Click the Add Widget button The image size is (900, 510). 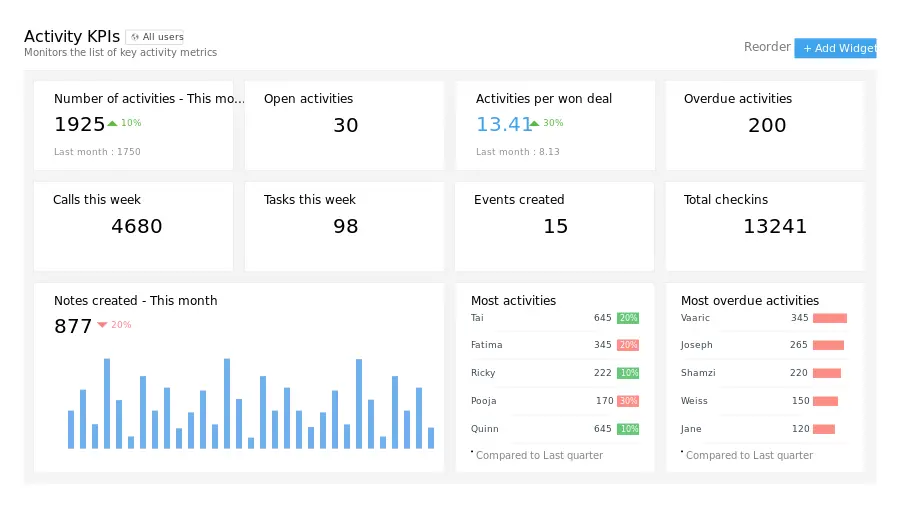point(835,48)
